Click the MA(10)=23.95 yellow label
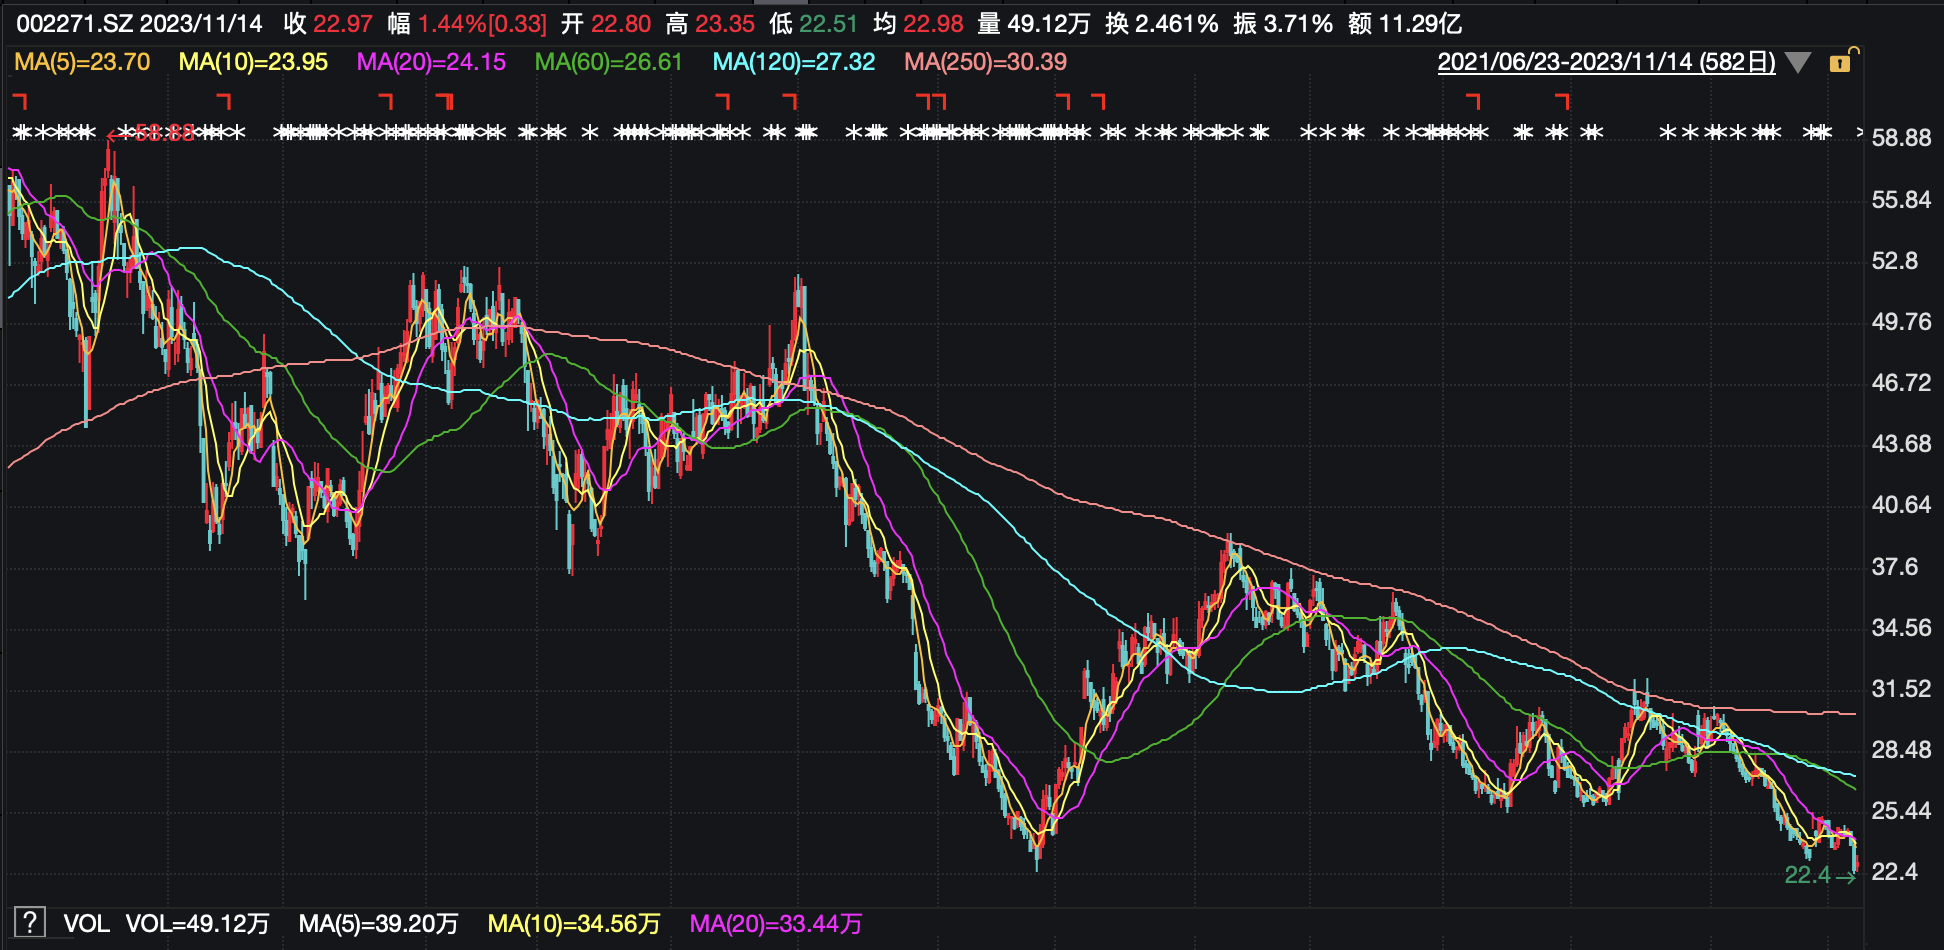 click(253, 62)
